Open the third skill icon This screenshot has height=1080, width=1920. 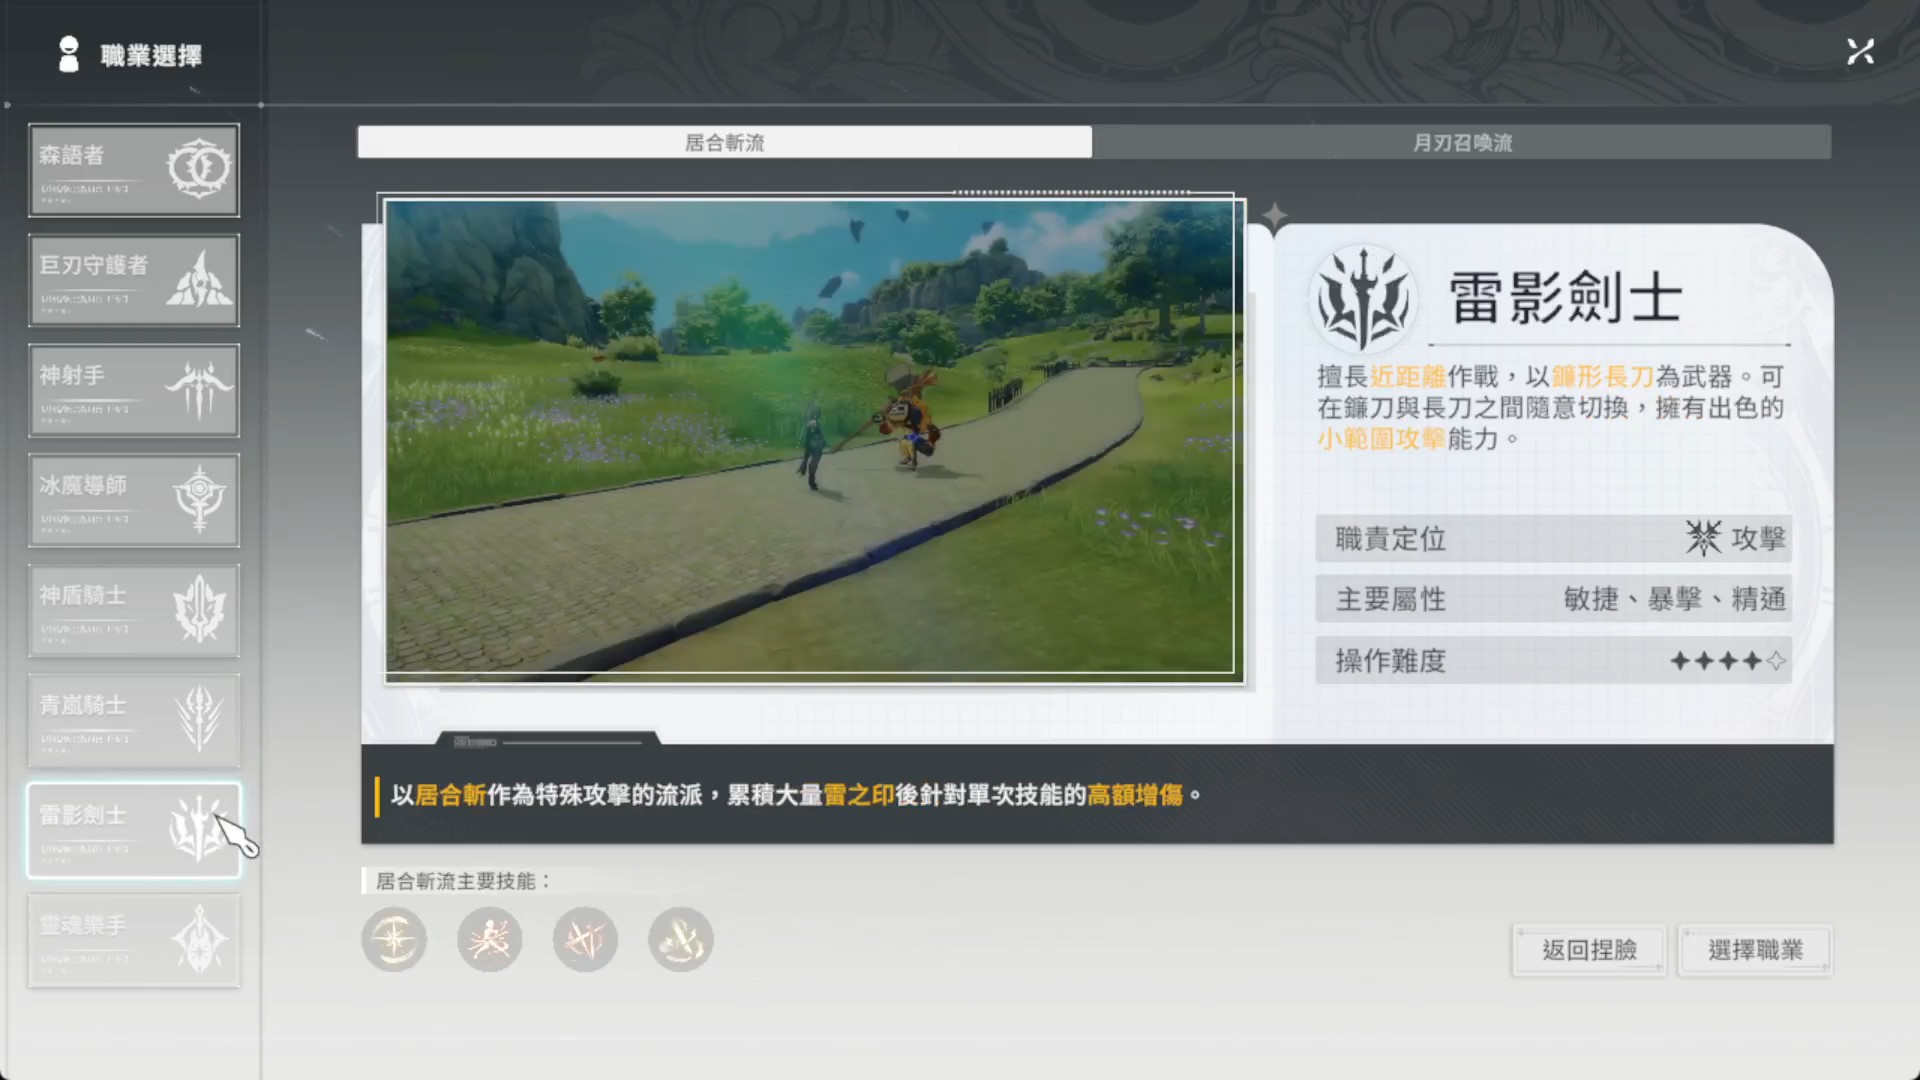click(585, 940)
